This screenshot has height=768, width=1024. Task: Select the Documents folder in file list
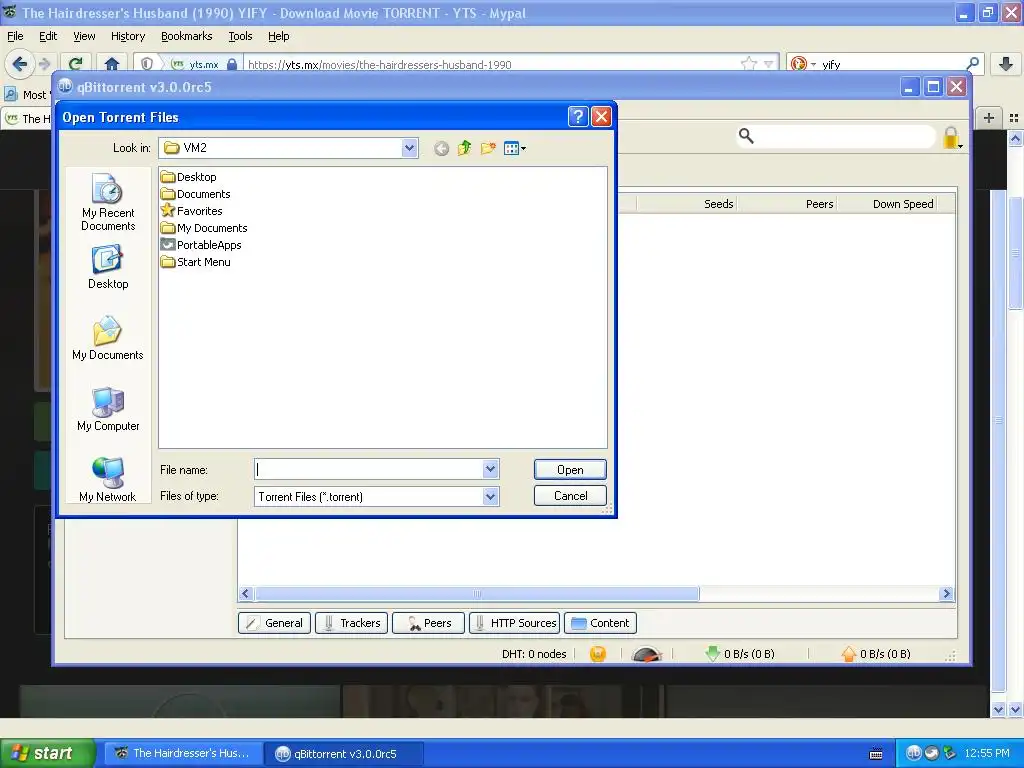click(195, 194)
